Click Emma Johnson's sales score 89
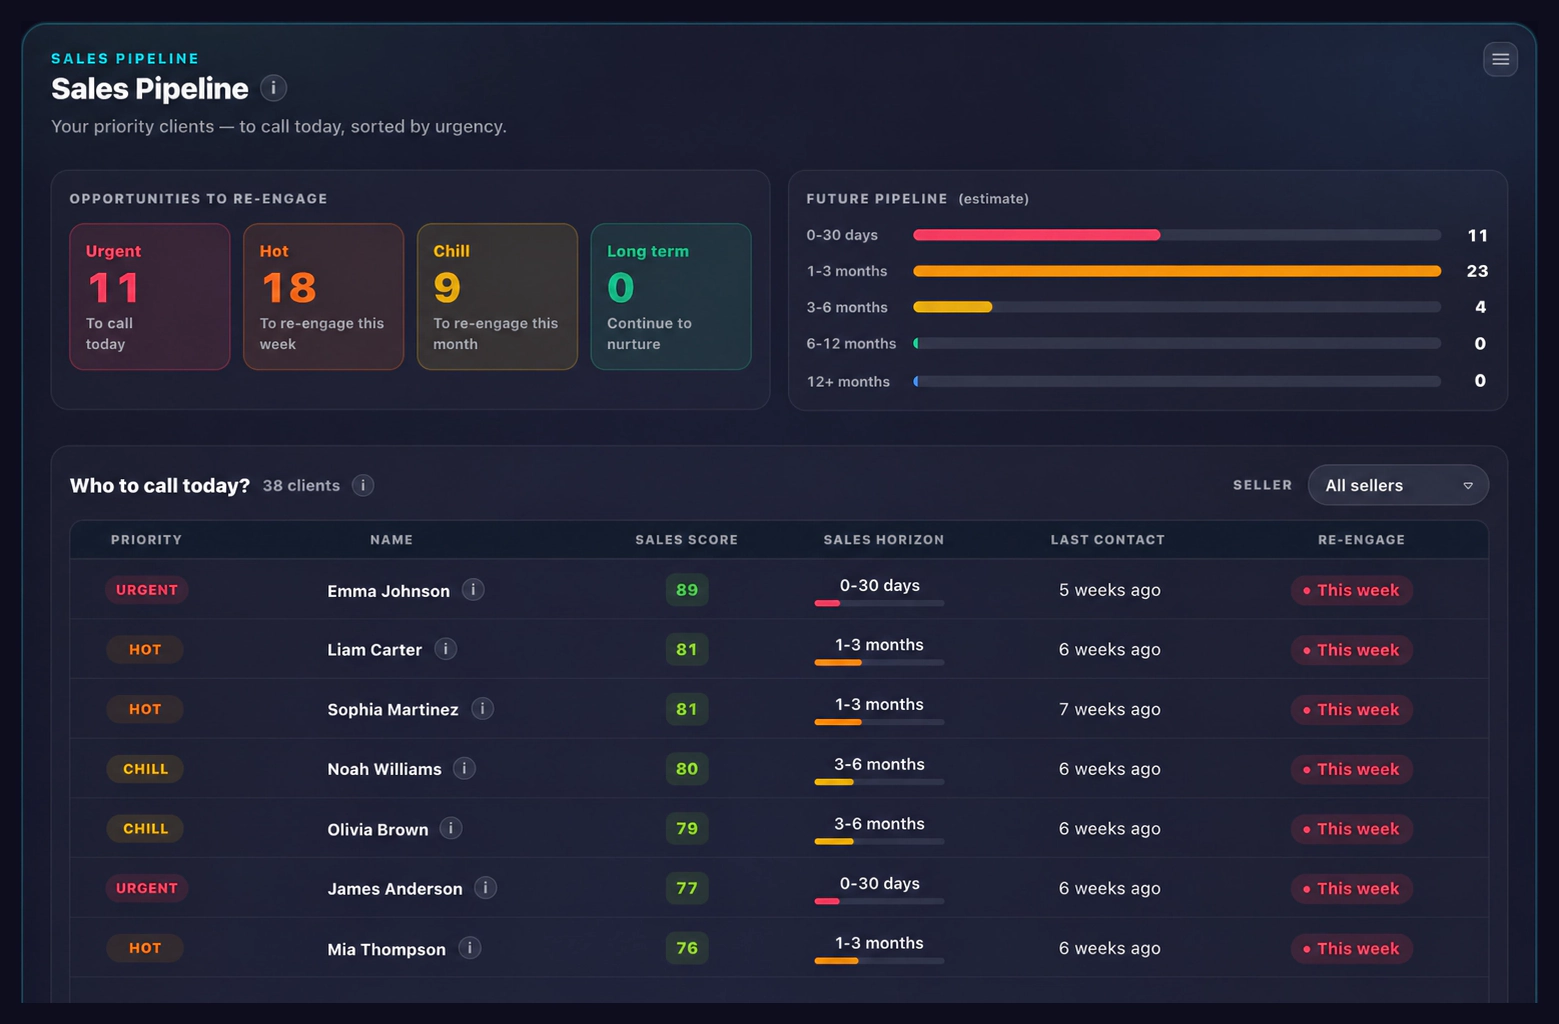Image resolution: width=1559 pixels, height=1024 pixels. click(x=687, y=590)
